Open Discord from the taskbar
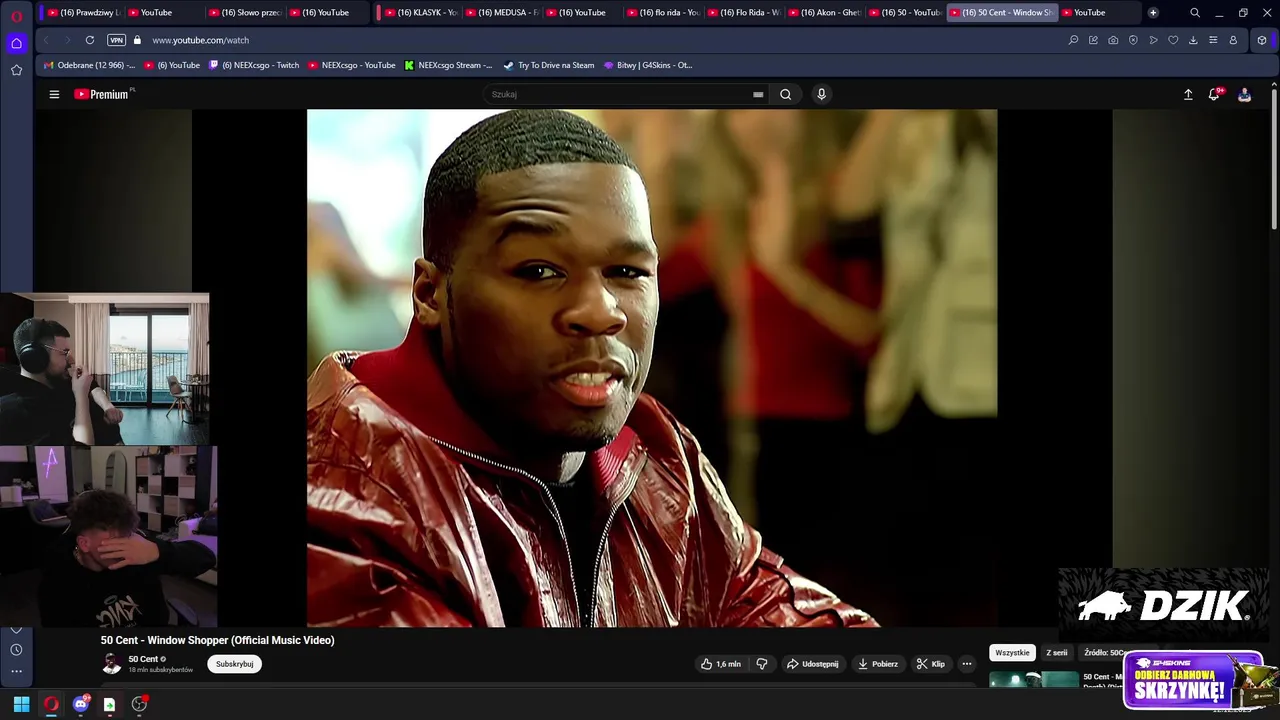 coord(81,704)
